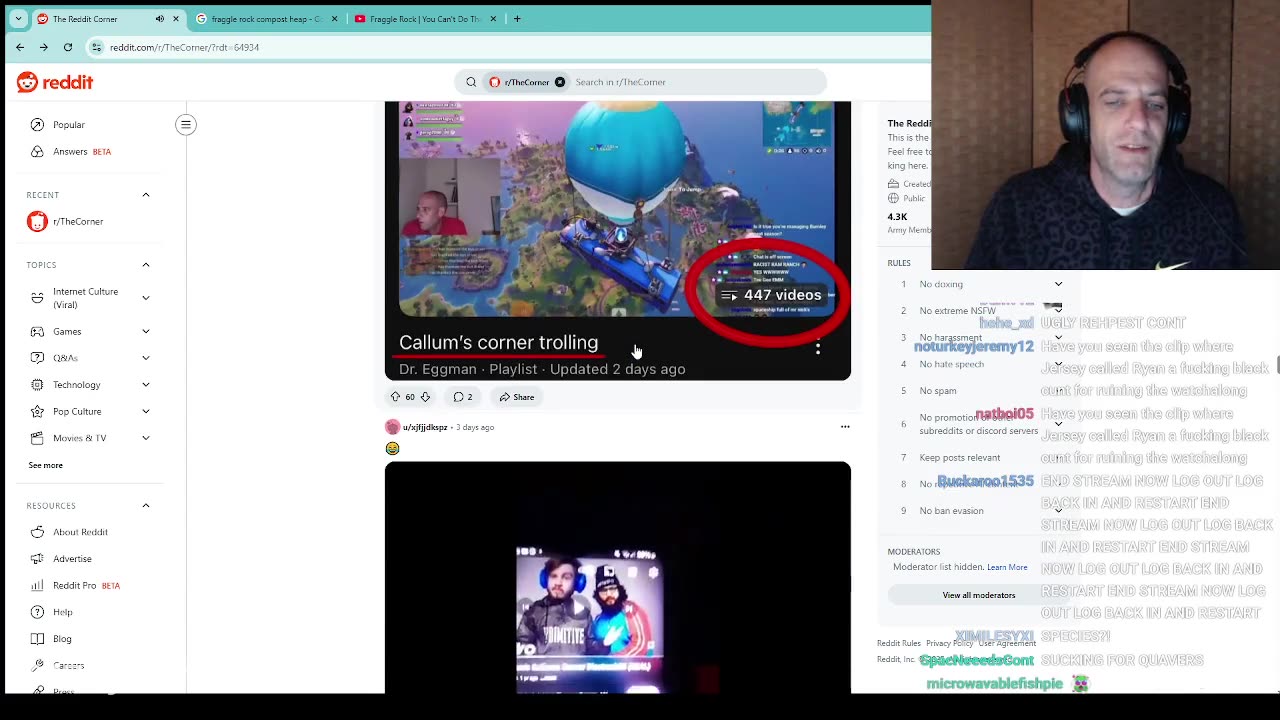Share the Callum's corner trolling post

(517, 397)
